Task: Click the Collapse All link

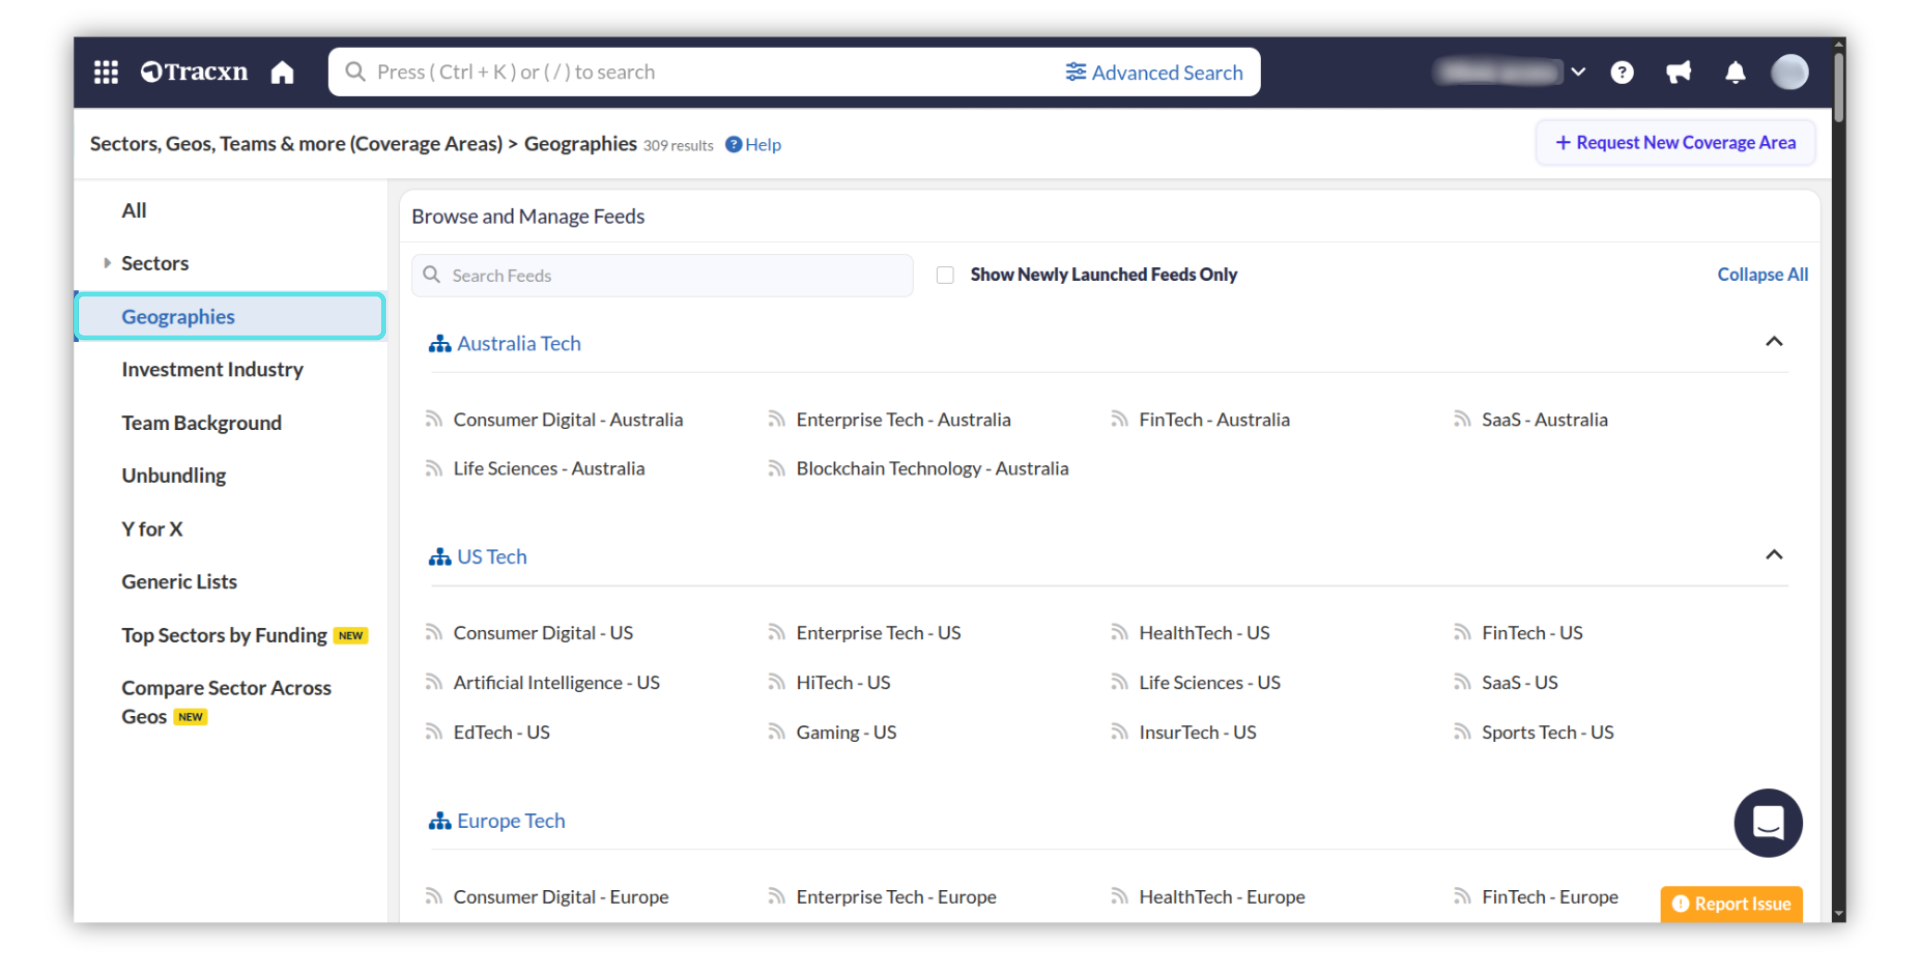Action: 1762,274
